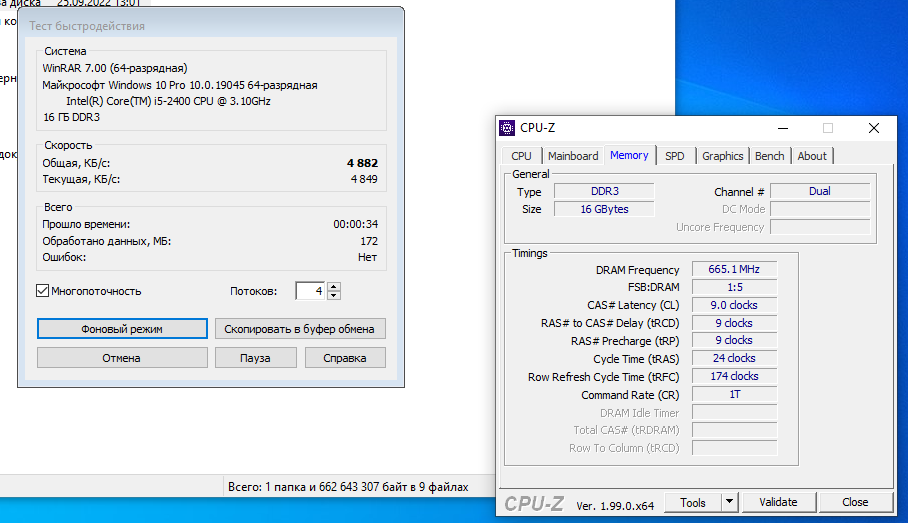908x523 pixels.
Task: Click the overall speed 4 882 value
Action: tap(363, 163)
